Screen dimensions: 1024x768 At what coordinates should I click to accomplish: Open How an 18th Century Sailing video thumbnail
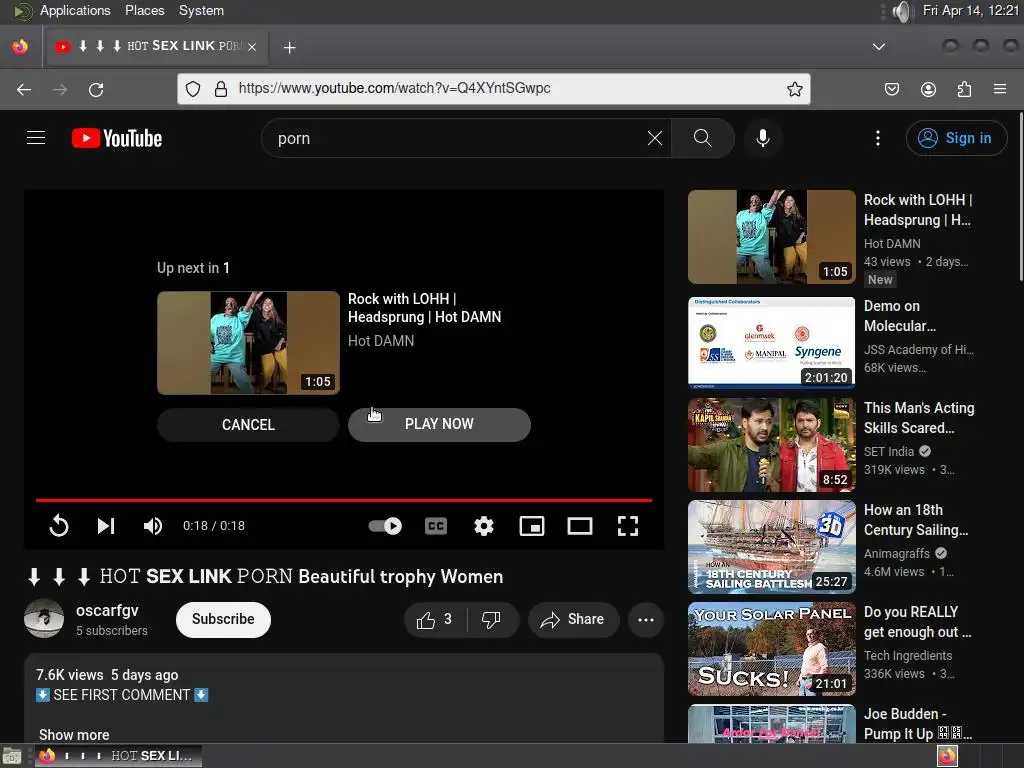(x=771, y=547)
